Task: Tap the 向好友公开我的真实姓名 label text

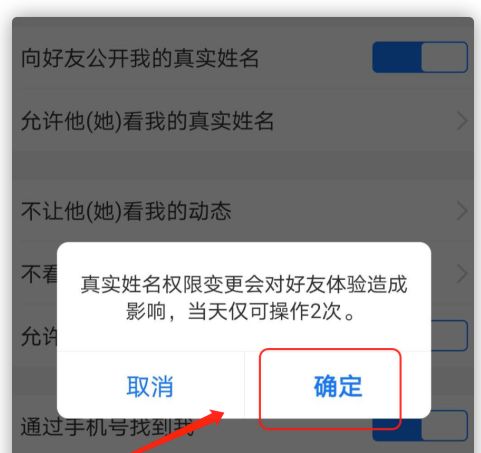Action: [140, 58]
